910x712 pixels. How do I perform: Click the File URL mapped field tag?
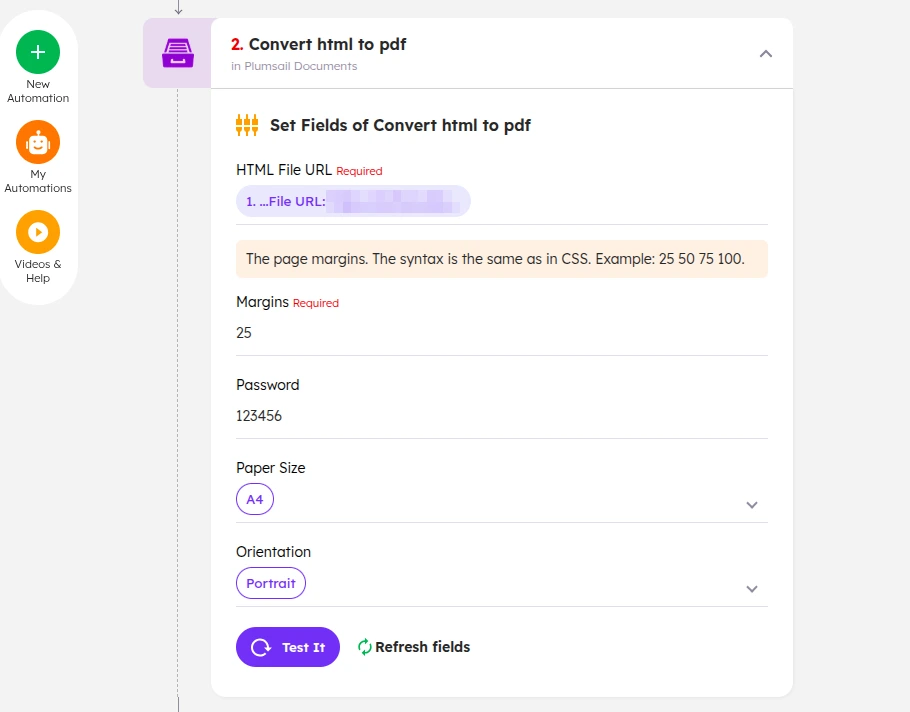point(353,201)
